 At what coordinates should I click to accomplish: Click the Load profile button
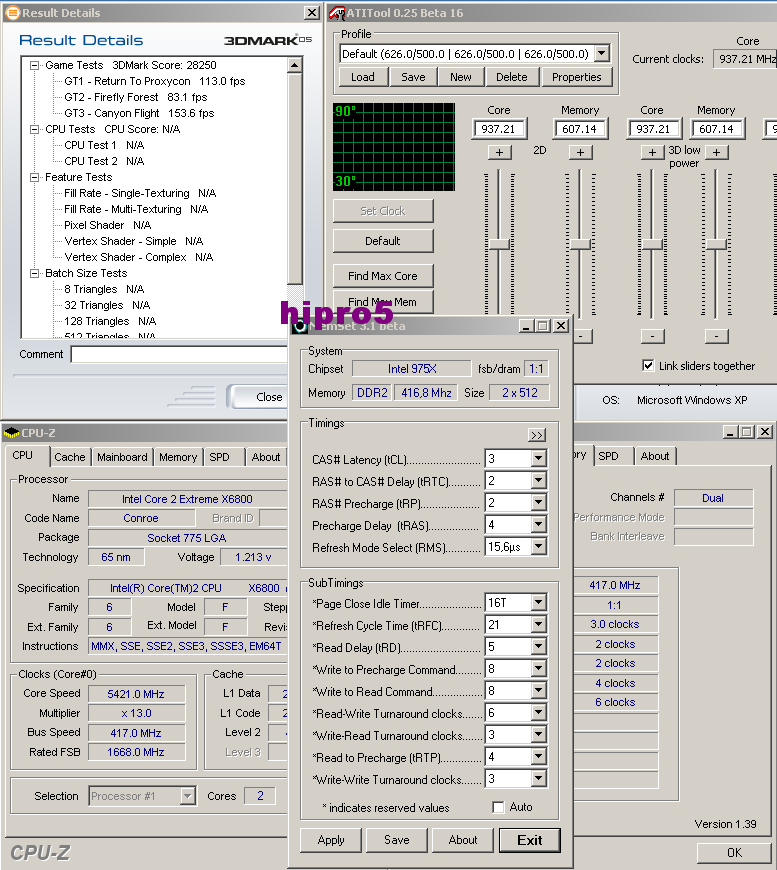[x=362, y=77]
